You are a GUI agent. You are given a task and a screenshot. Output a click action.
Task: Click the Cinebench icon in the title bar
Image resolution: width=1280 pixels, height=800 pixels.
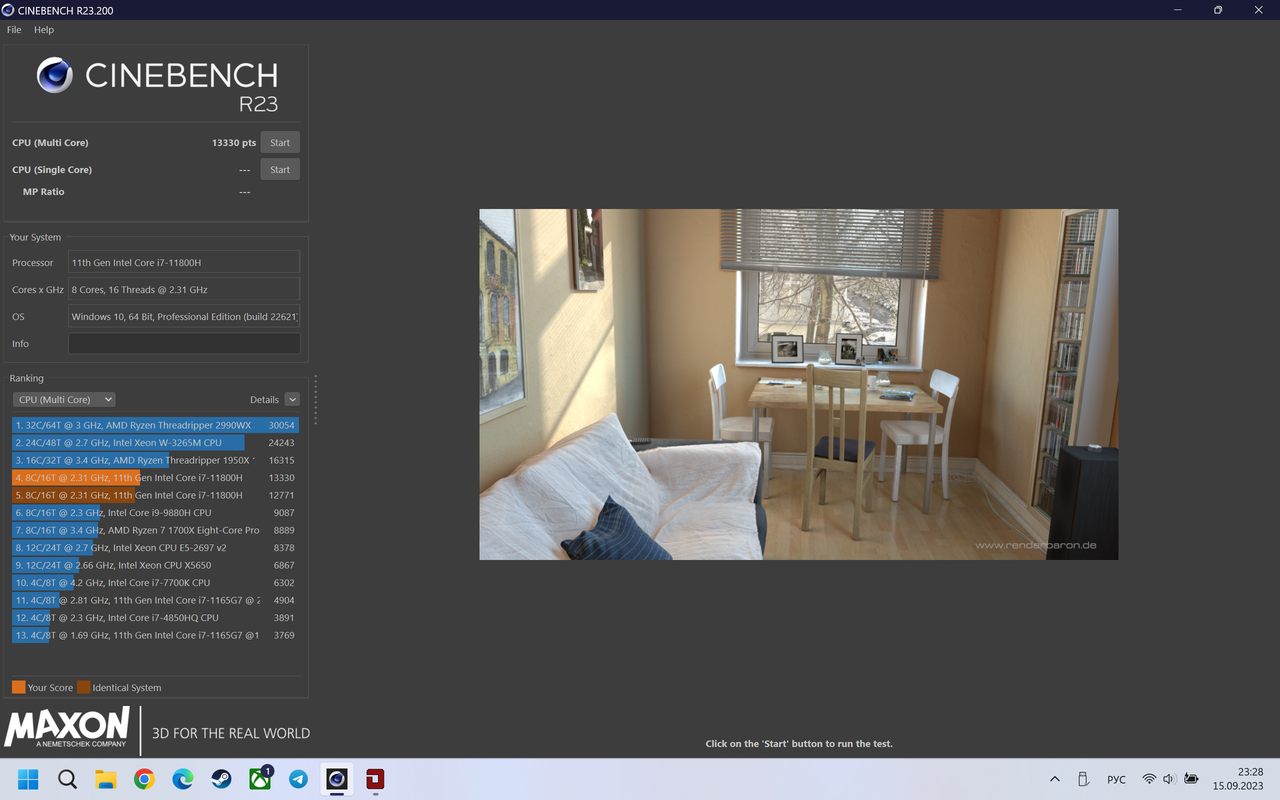[9, 10]
